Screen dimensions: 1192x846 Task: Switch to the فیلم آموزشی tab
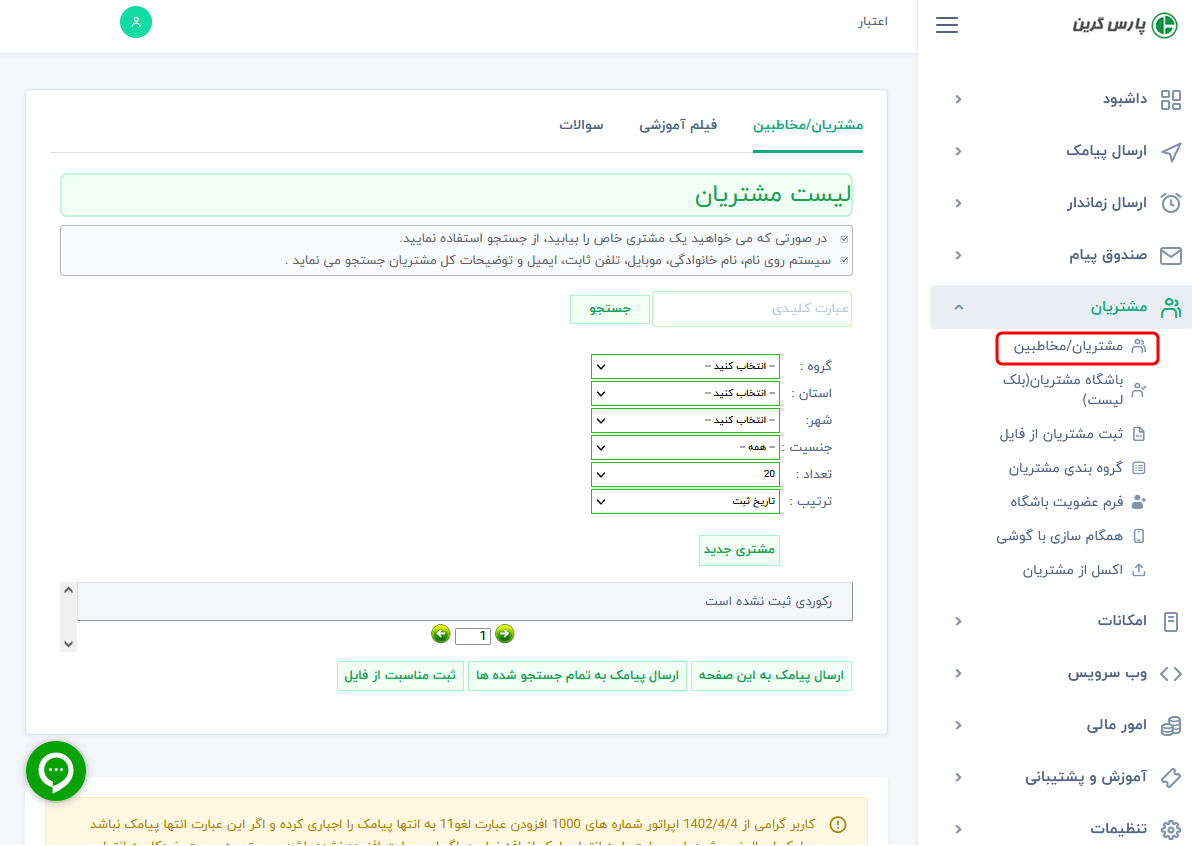[x=678, y=126]
